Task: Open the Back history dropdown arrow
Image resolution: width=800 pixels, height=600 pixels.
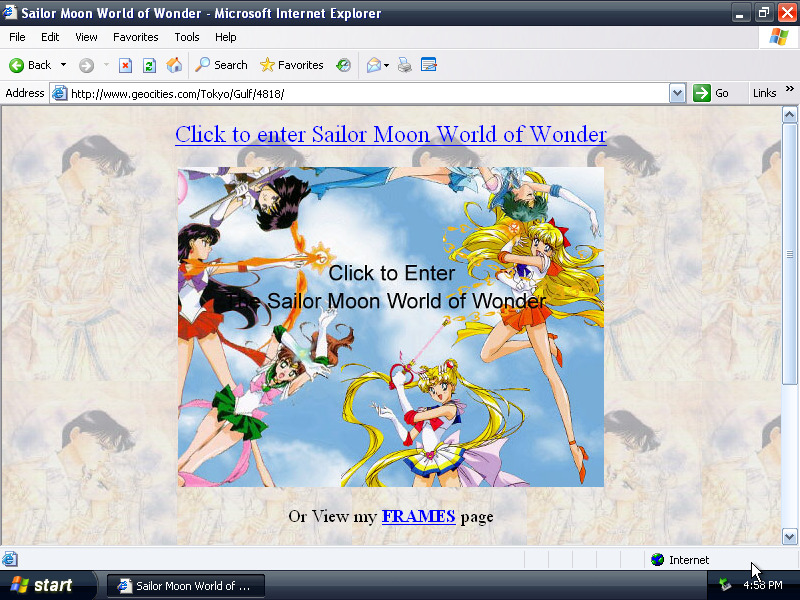Action: [x=63, y=65]
